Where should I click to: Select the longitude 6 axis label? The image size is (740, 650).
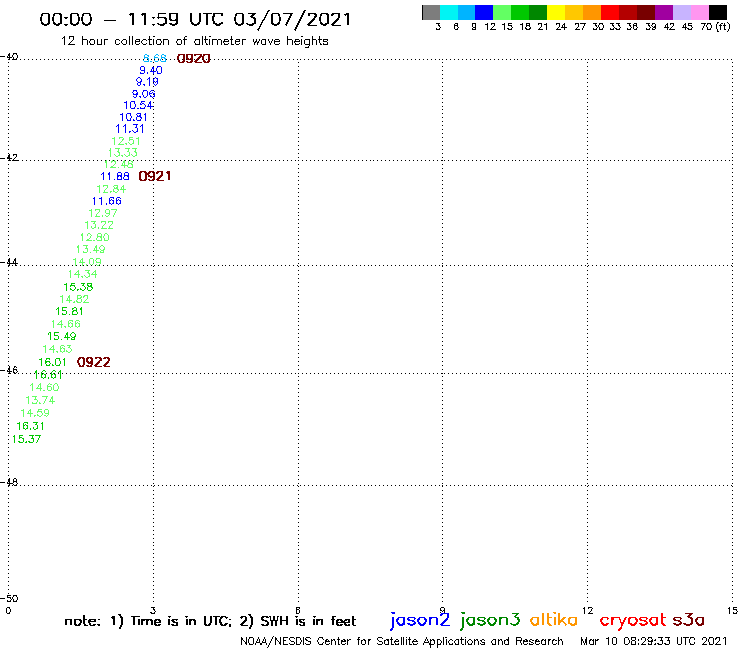click(298, 610)
